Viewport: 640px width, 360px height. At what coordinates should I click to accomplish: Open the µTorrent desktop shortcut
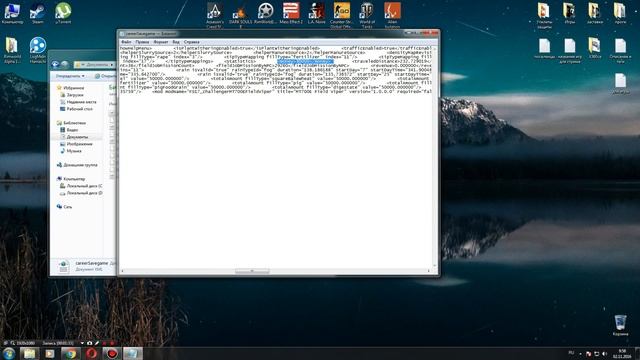63,13
